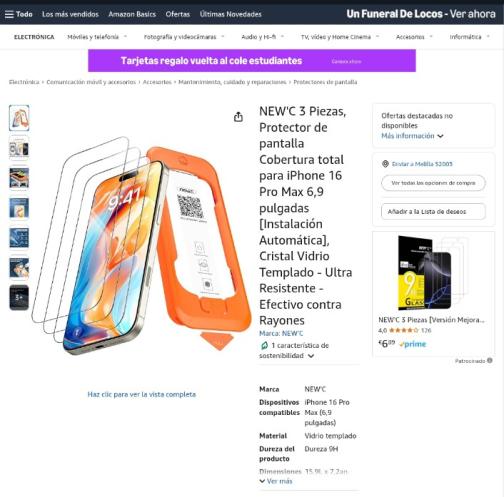Viewport: 504px width, 497px height.
Task: Select the first product thumbnail
Action: (x=19, y=118)
